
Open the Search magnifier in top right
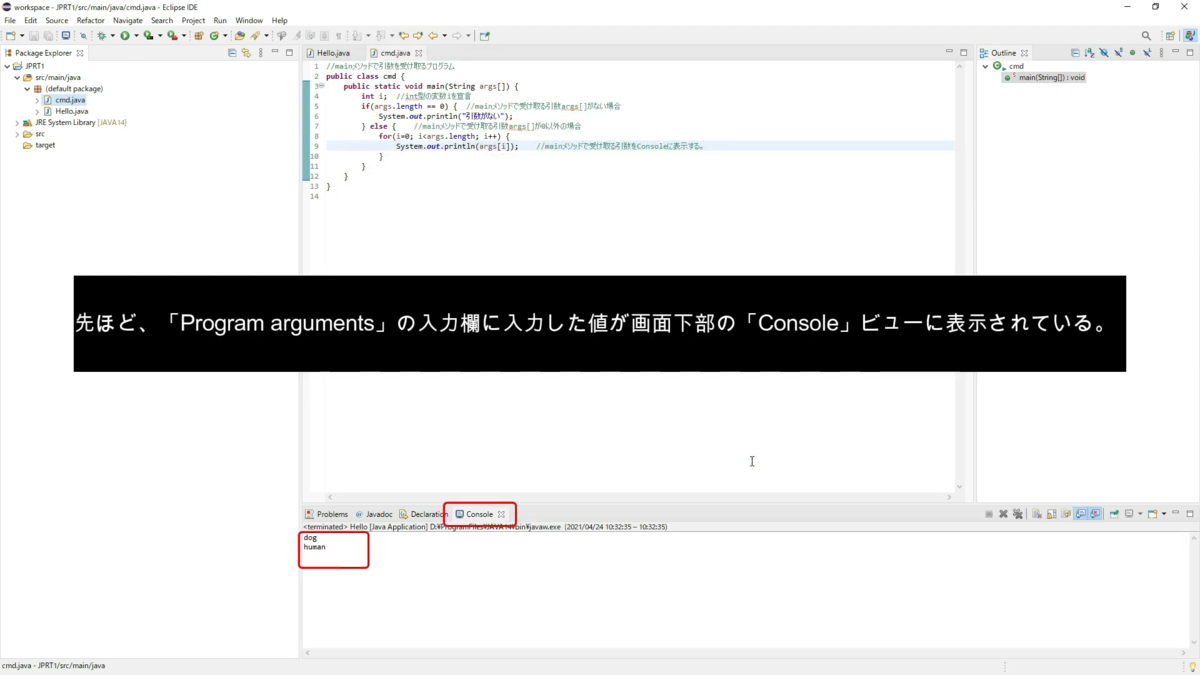click(x=1146, y=36)
